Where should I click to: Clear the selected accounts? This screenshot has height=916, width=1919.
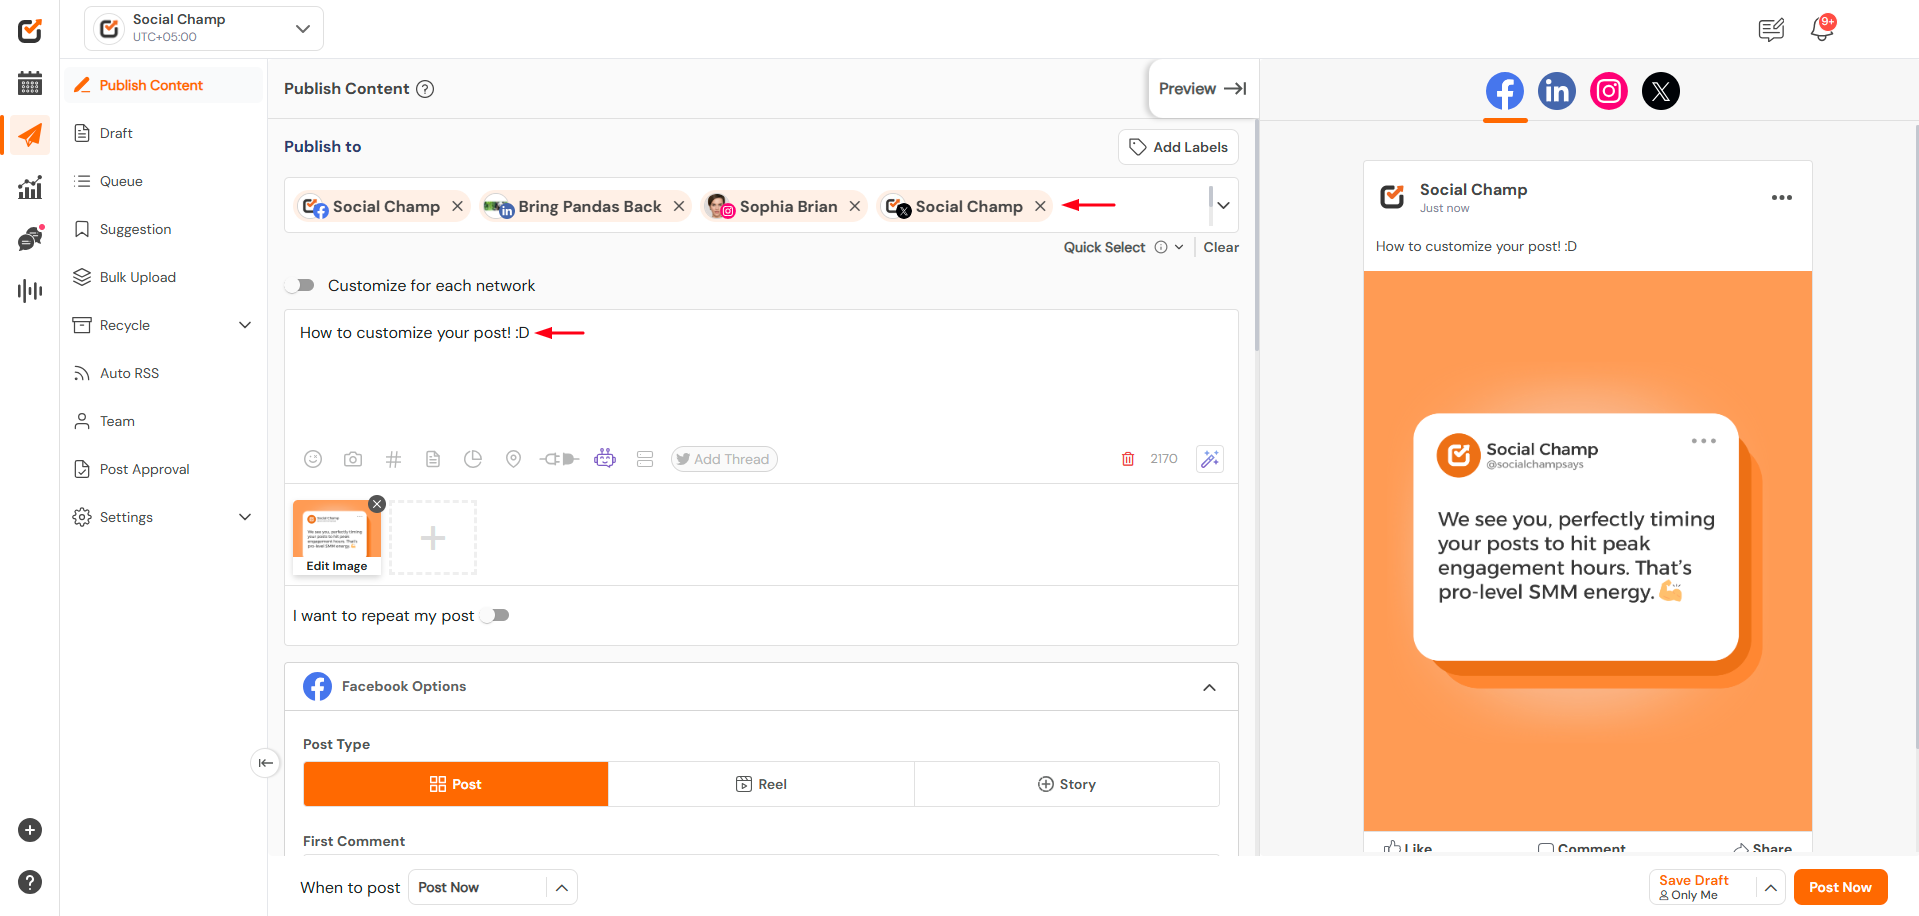[x=1221, y=247]
